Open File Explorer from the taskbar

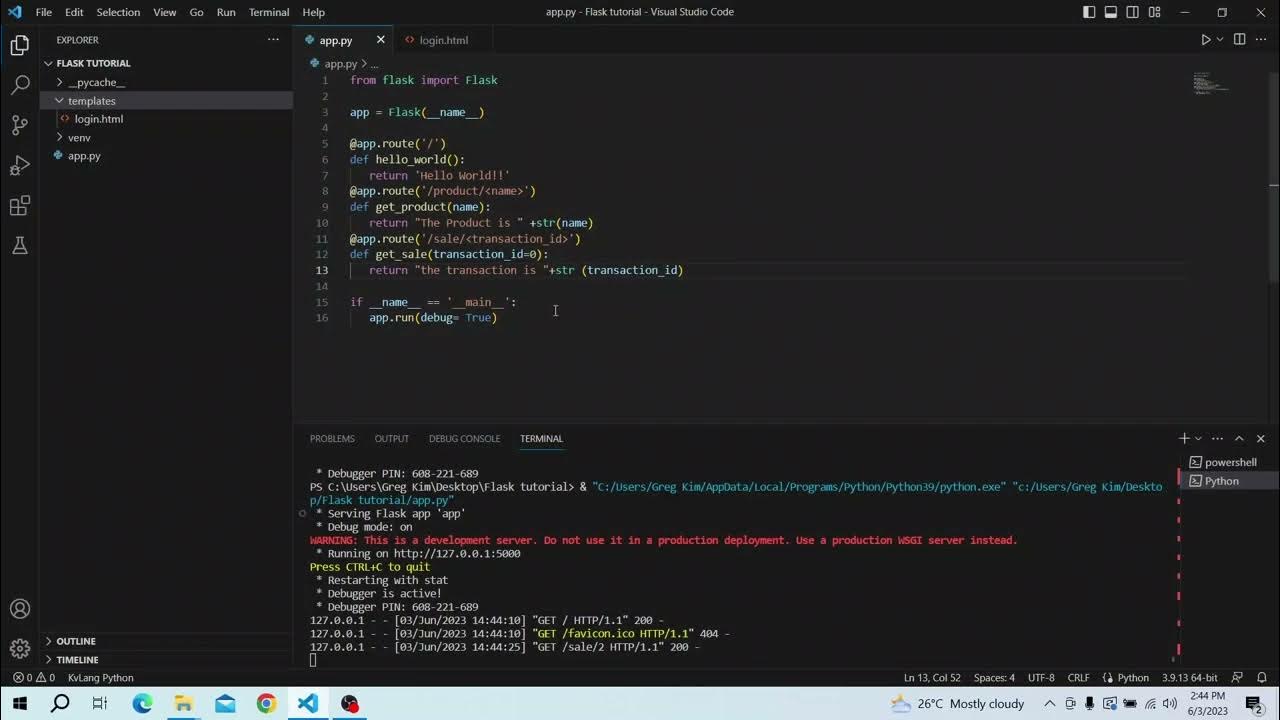[183, 703]
